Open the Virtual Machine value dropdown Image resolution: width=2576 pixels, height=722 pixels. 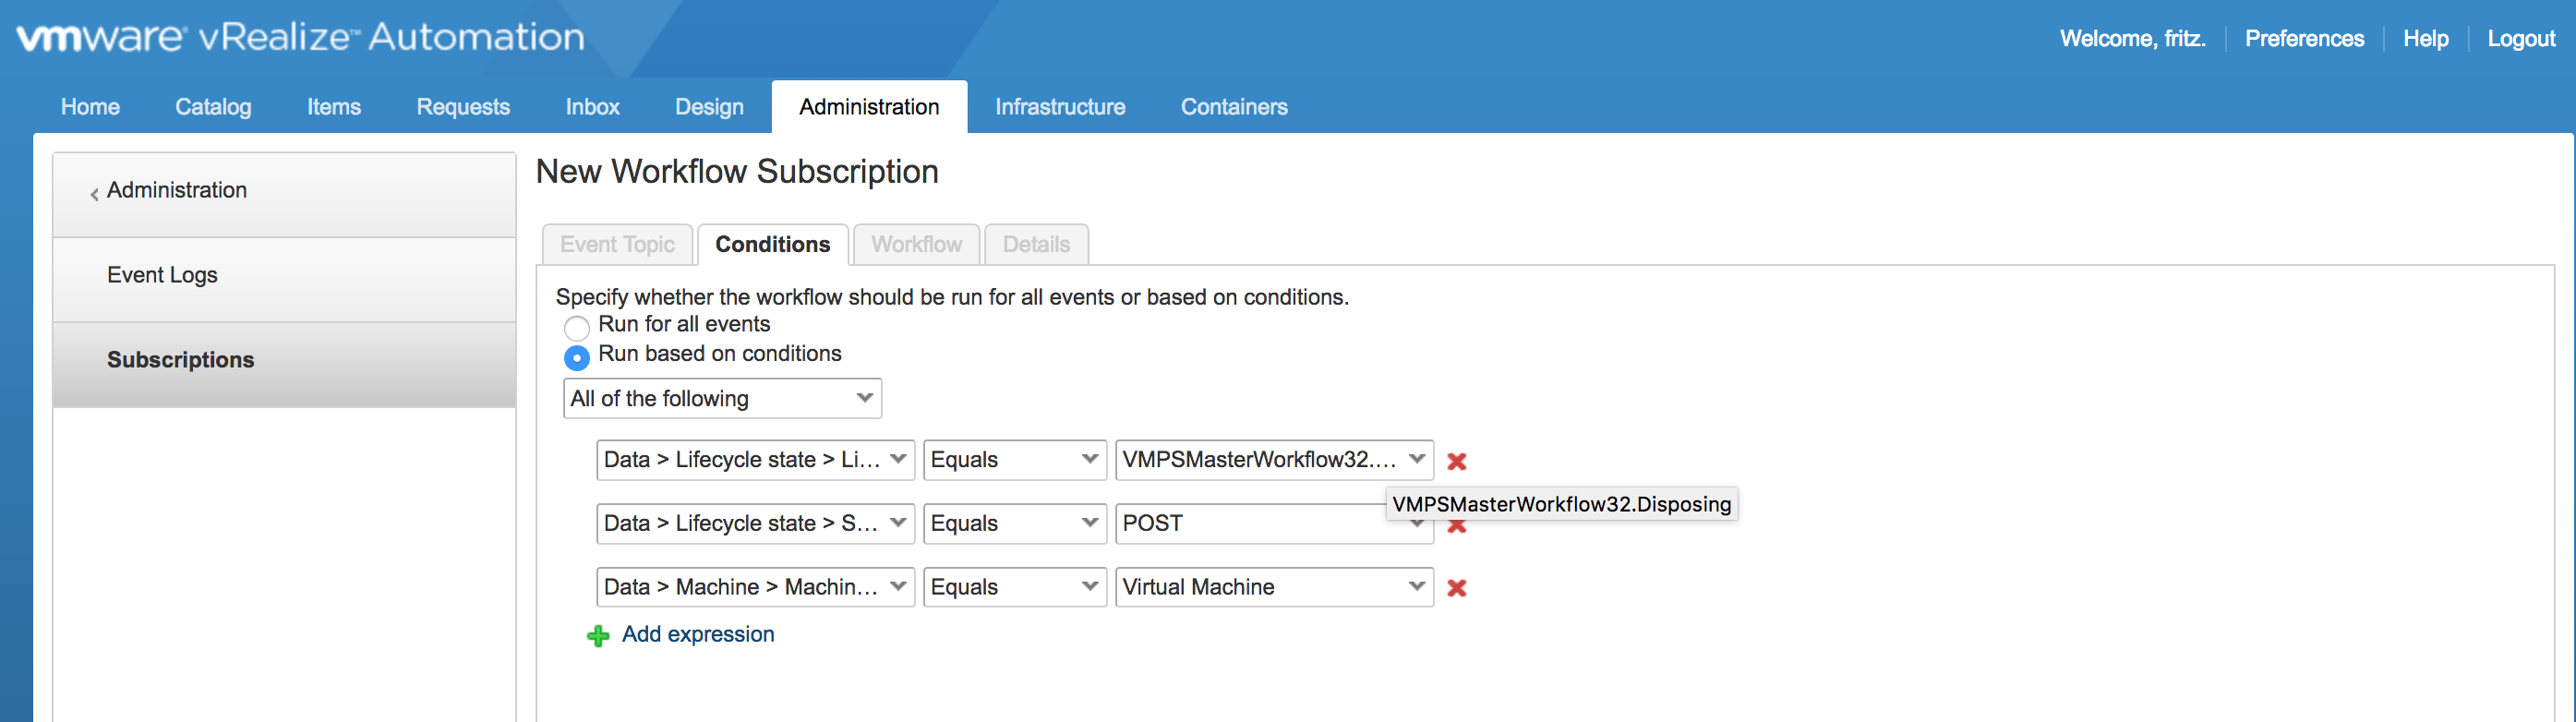click(1275, 587)
